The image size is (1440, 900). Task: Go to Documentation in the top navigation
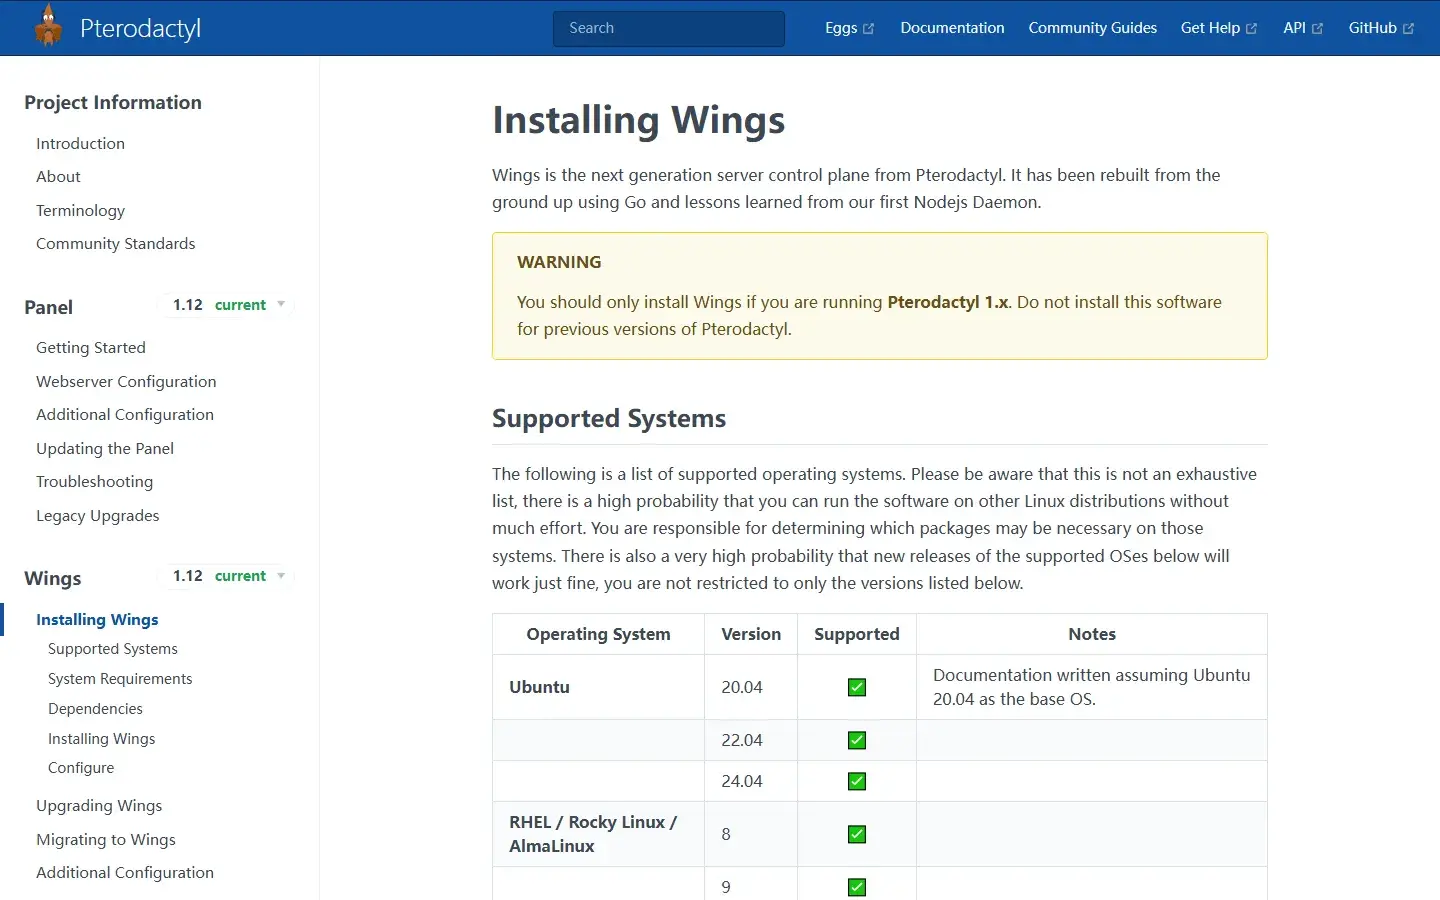952,28
